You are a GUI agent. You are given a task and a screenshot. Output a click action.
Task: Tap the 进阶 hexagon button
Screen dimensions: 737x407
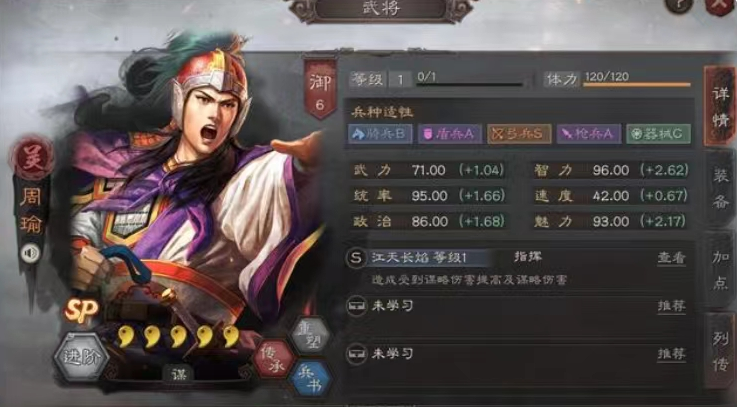(x=81, y=357)
